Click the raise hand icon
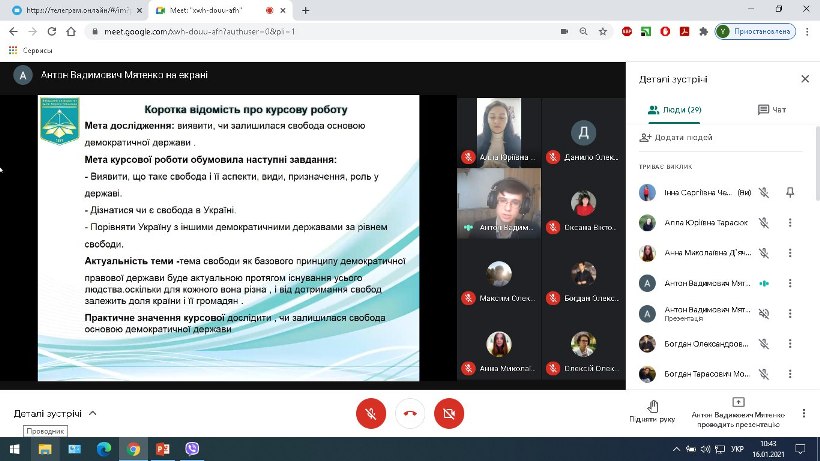The image size is (820, 461). click(x=653, y=406)
